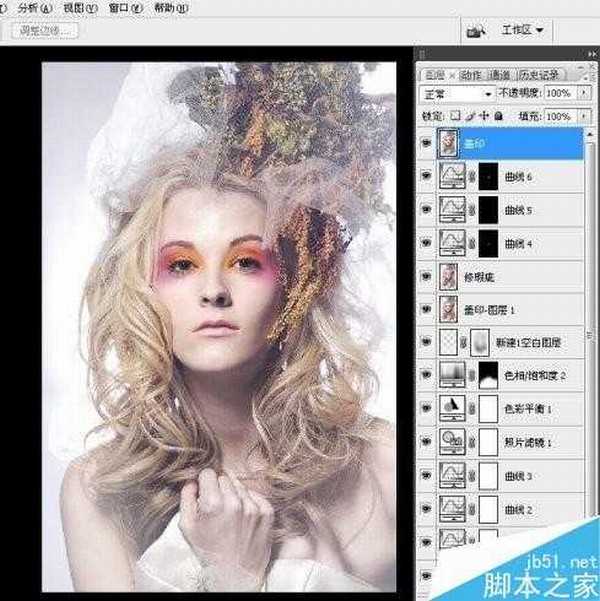Click layer mask of 曲线 5

click(484, 212)
